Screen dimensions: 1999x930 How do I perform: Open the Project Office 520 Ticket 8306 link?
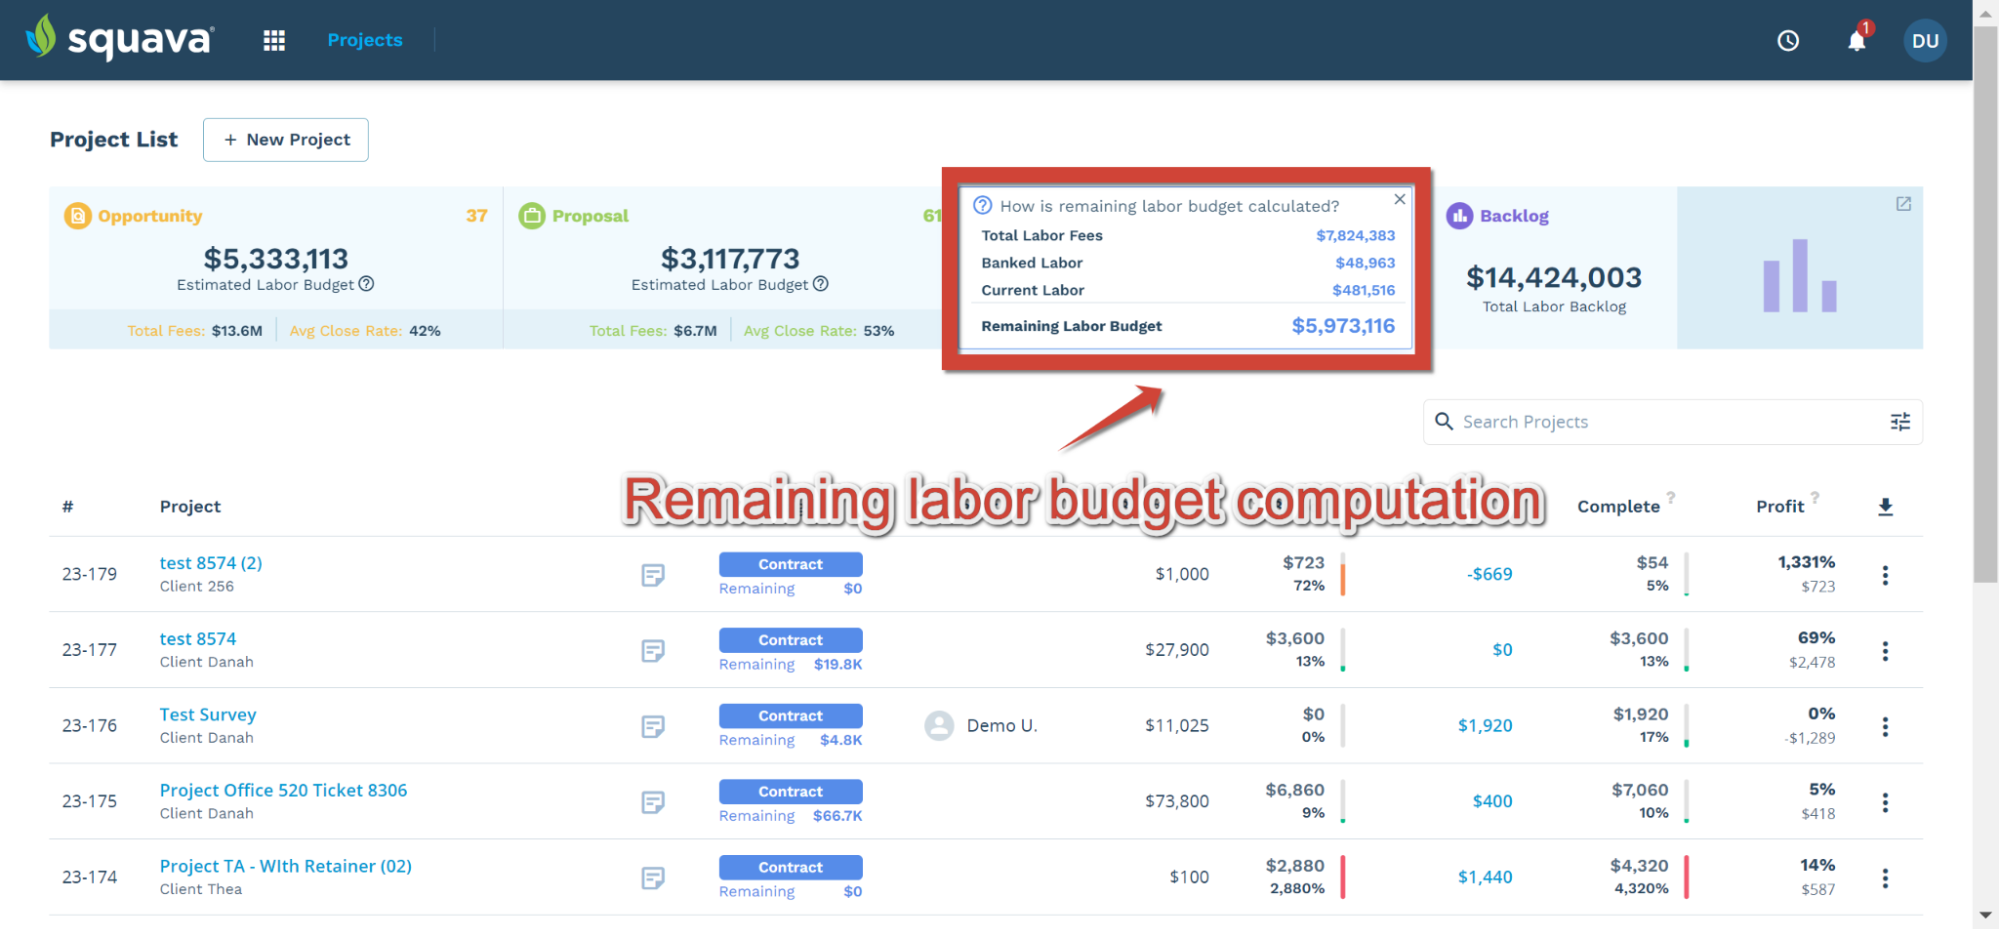coord(283,789)
